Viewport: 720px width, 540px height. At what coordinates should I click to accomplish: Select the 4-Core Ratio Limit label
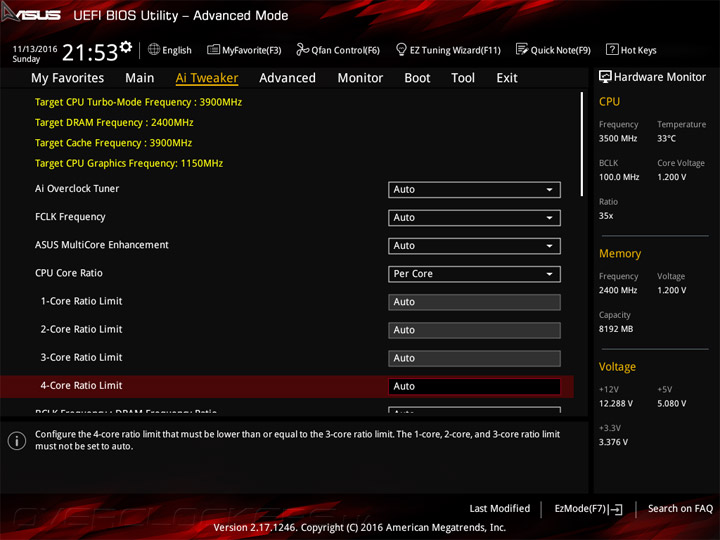(81, 385)
